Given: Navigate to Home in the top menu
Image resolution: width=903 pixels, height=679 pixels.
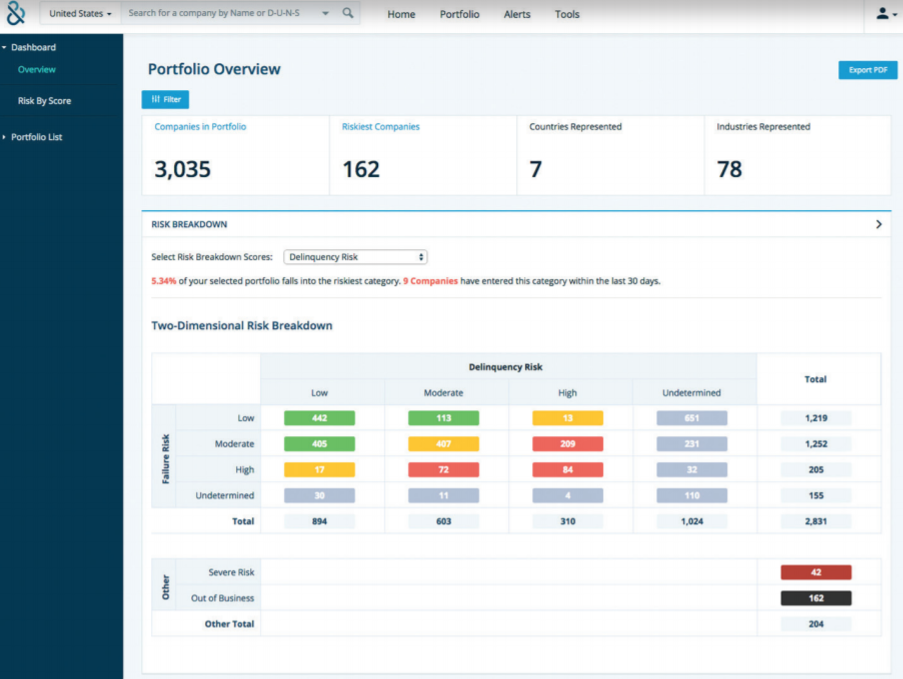Looking at the screenshot, I should (401, 14).
